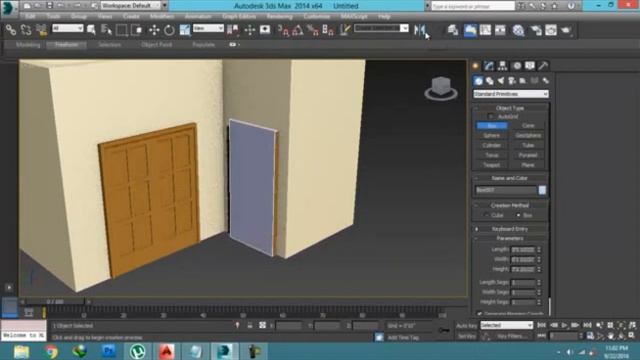Open the Object Paint ribbon tab
Image resolution: width=640 pixels, height=360 pixels.
point(156,44)
